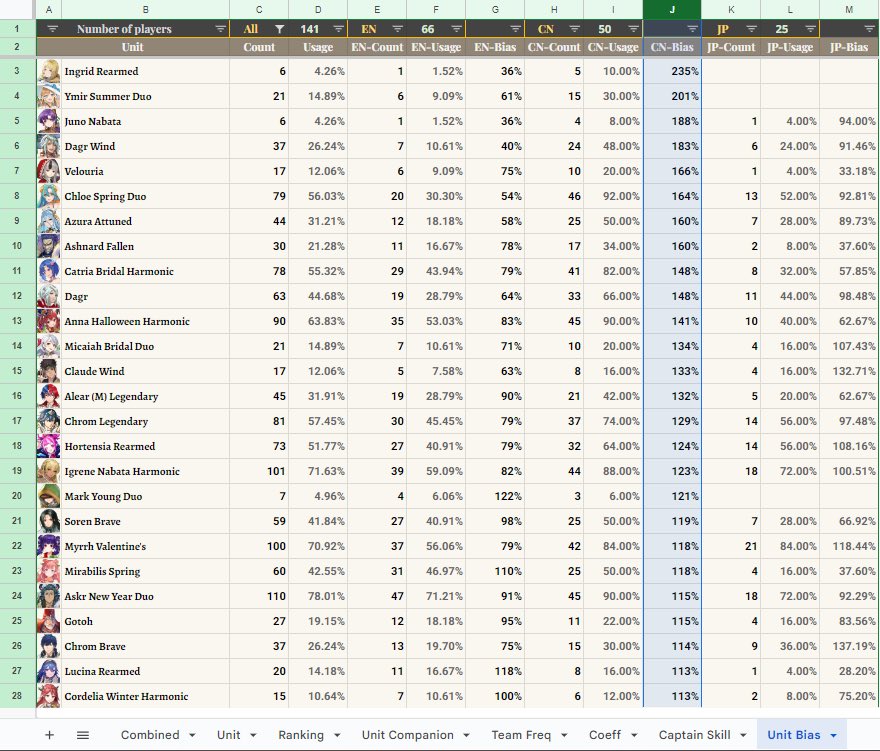Viewport: 880px width, 751px height.
Task: Click Ymir Summer Duo portrait thumbnail
Action: [49, 96]
